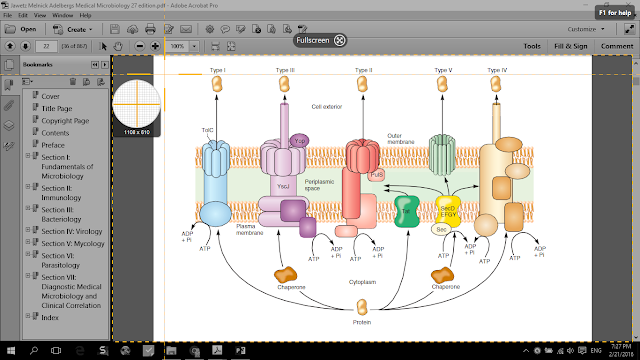Zoom out with minus button
This screenshot has width=640, height=360.
tap(140, 46)
